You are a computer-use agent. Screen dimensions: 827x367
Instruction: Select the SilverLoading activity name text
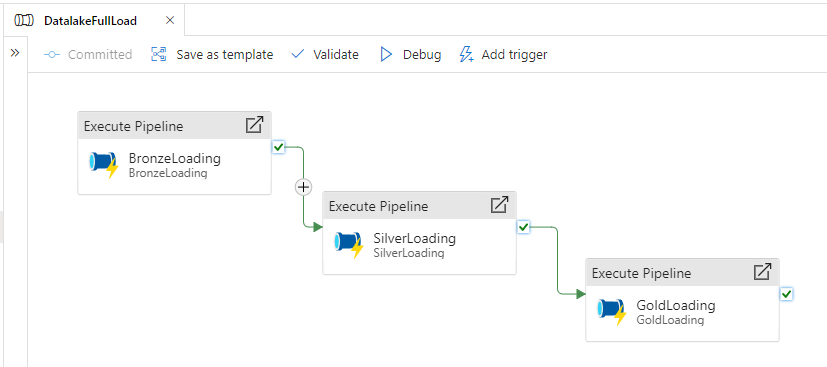[x=415, y=238]
